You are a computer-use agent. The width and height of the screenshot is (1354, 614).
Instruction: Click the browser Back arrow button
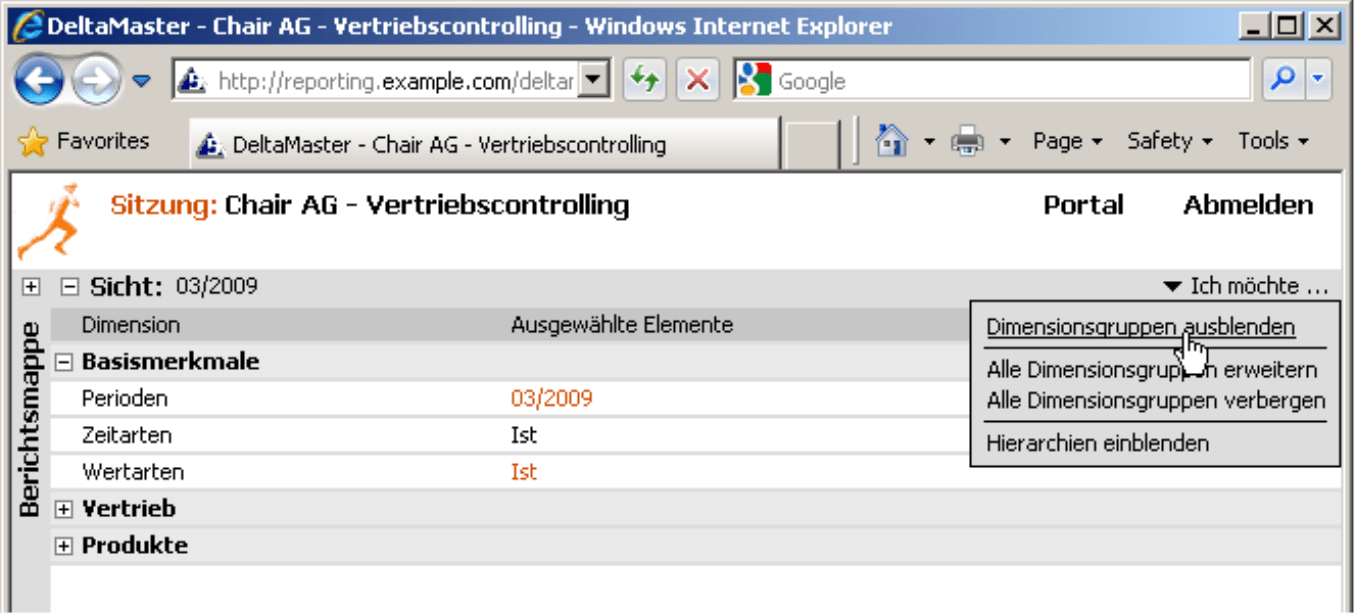(39, 81)
